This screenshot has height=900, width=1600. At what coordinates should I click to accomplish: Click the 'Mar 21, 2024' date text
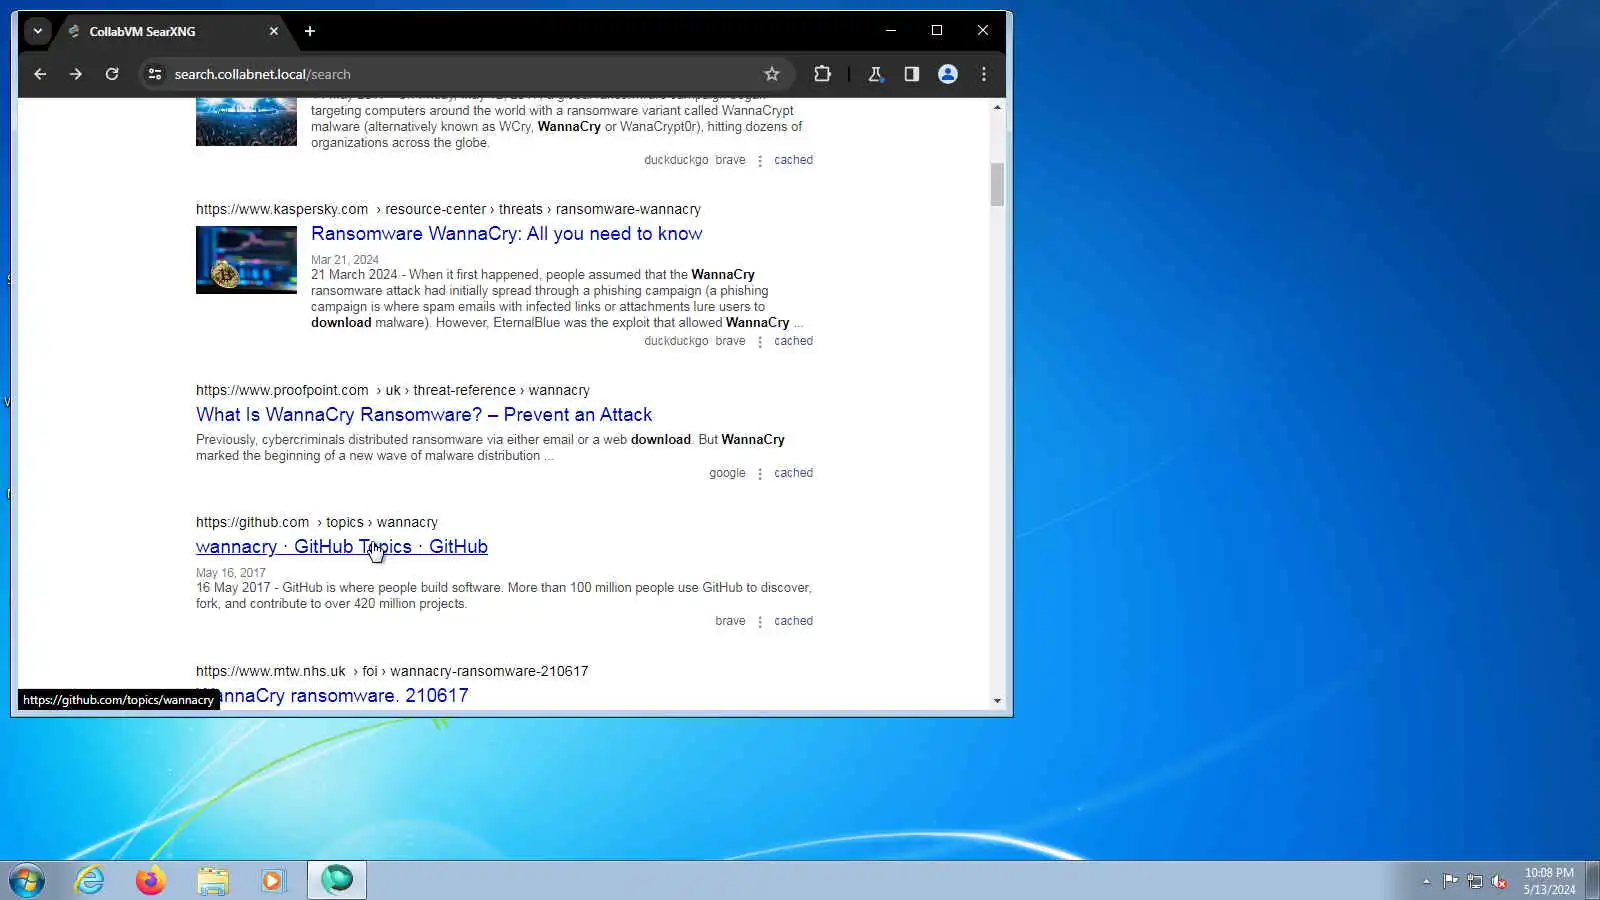pos(345,260)
